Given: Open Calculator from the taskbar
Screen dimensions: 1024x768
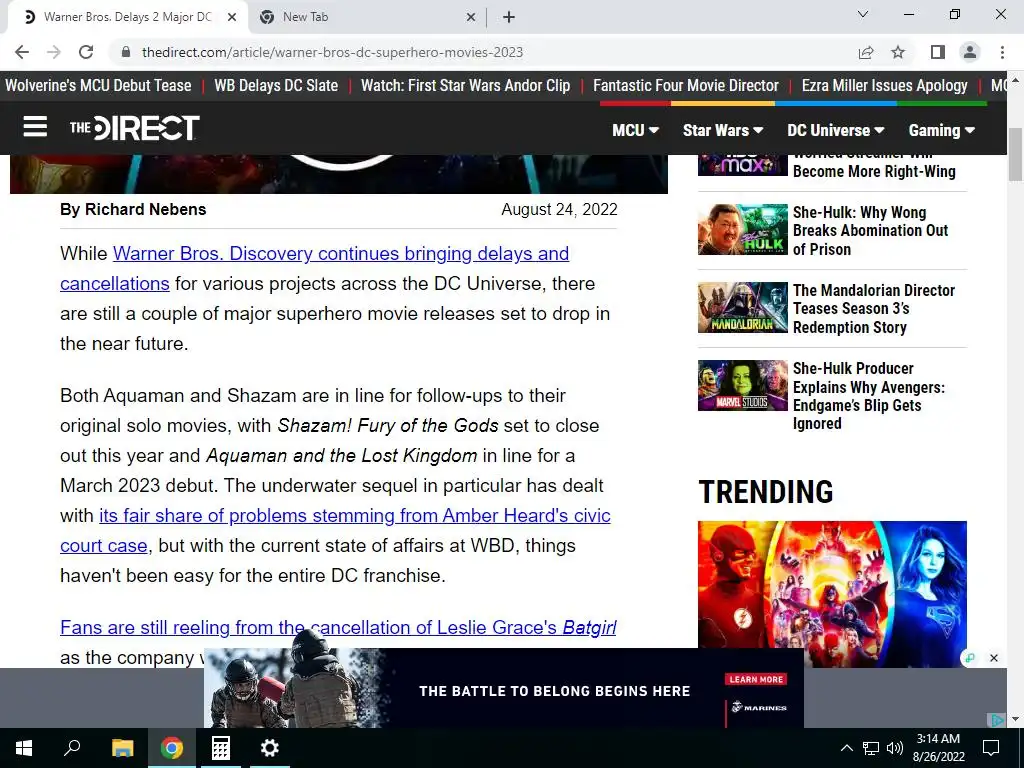Looking at the screenshot, I should pyautogui.click(x=221, y=748).
